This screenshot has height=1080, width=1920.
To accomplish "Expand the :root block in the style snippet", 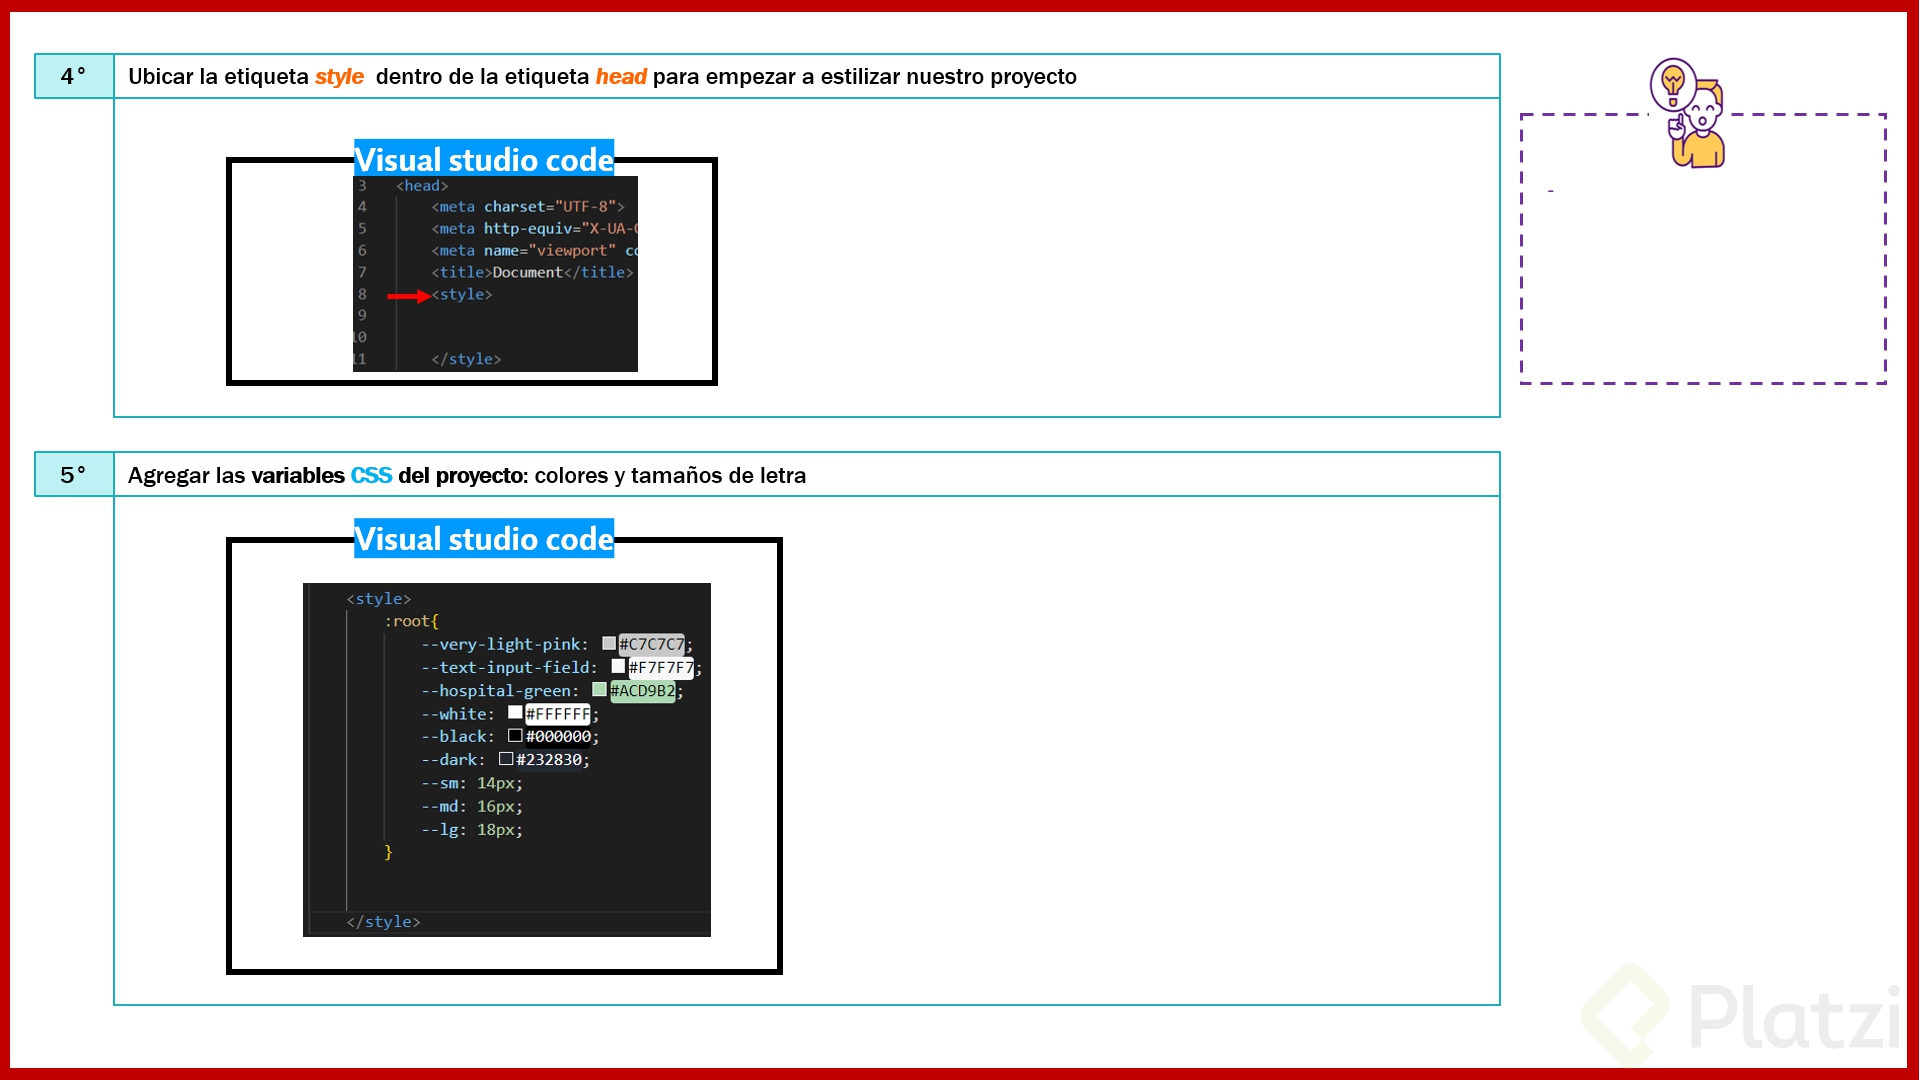I will pos(410,620).
